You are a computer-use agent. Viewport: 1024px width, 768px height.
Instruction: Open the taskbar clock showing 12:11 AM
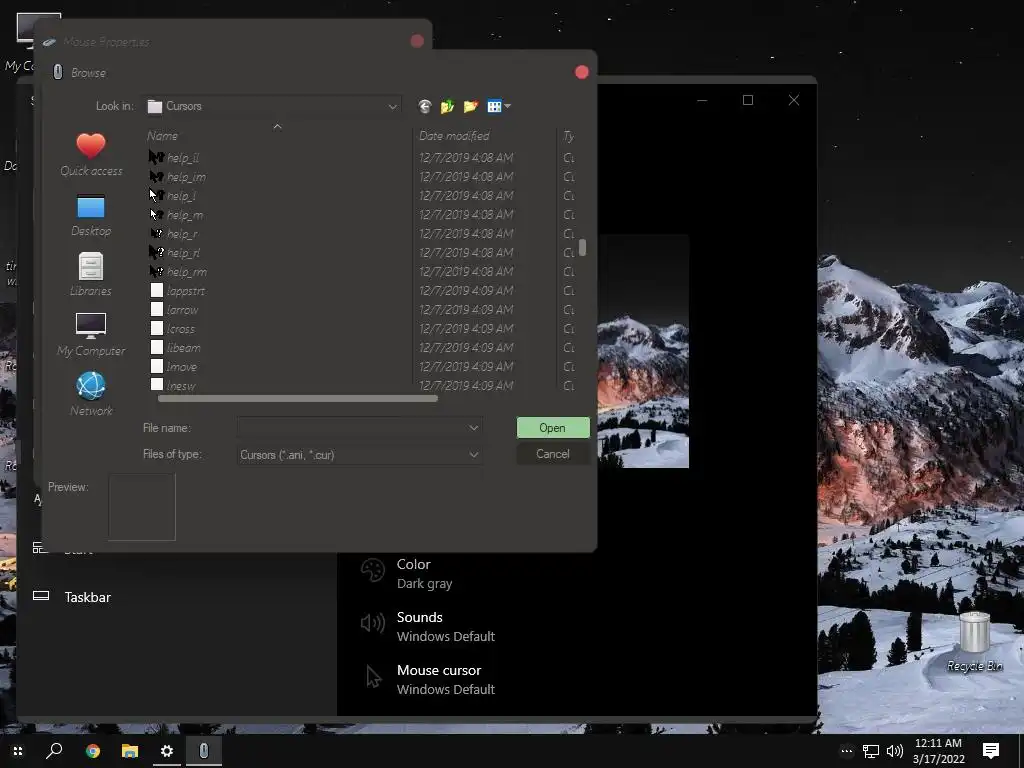click(938, 751)
